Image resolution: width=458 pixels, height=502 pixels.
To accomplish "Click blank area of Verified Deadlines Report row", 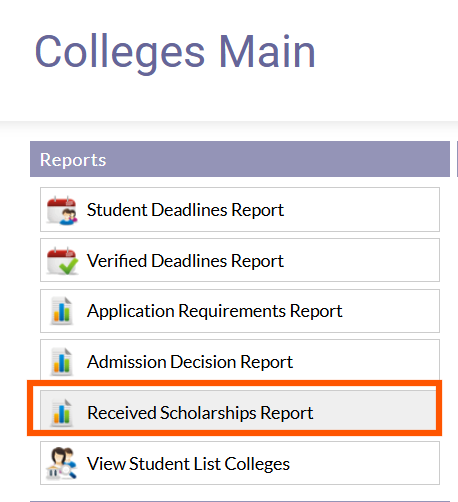I will 362,260.
